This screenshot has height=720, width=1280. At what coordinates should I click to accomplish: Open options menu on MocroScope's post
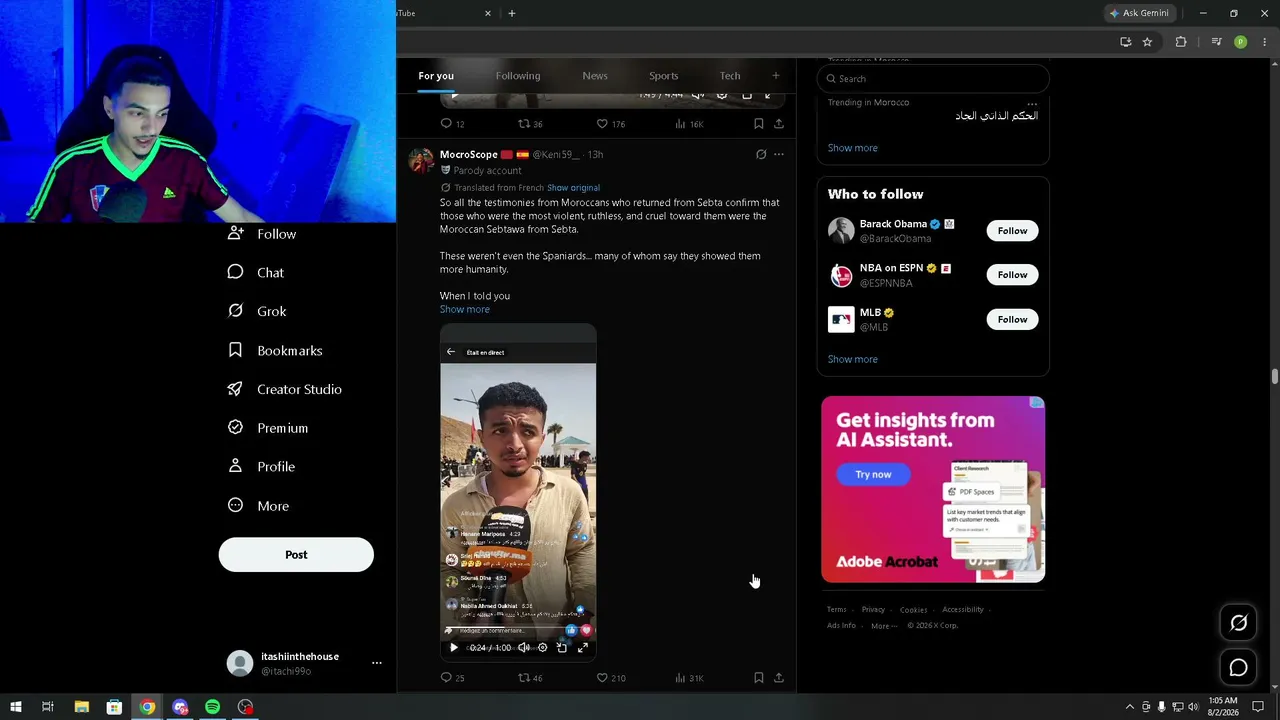tap(779, 155)
